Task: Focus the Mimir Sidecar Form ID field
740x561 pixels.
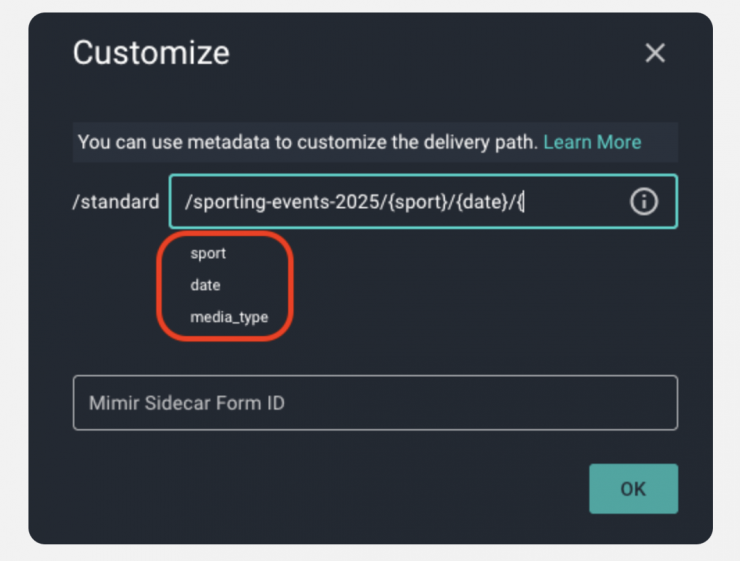Action: [375, 403]
